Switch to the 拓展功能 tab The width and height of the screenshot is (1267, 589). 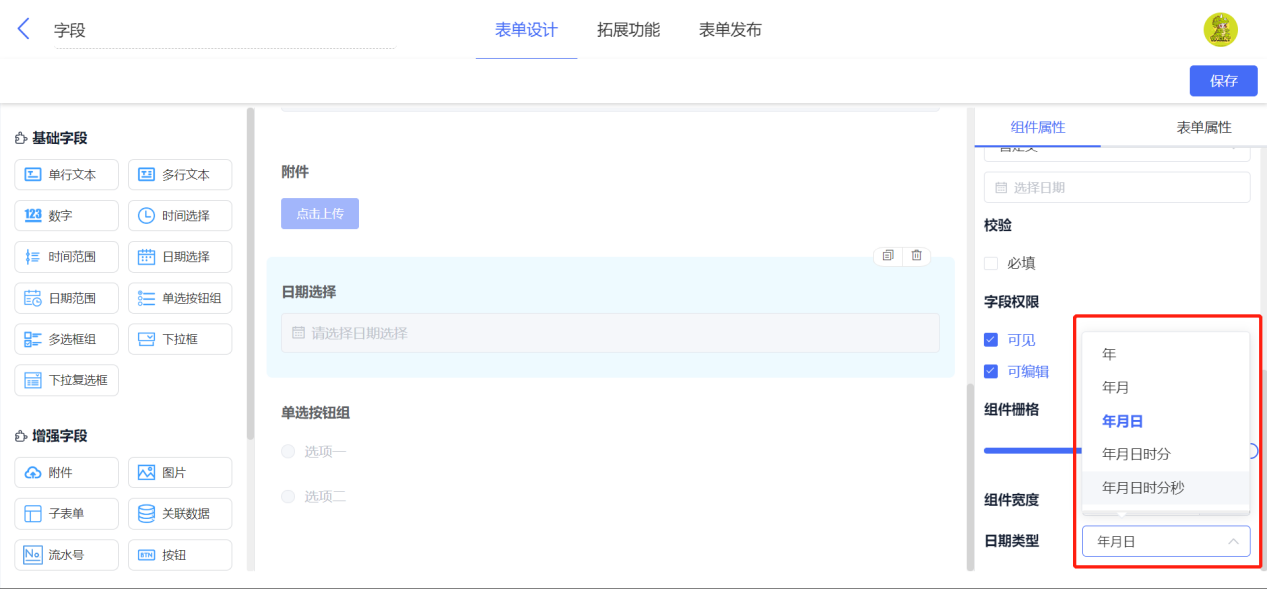point(628,30)
